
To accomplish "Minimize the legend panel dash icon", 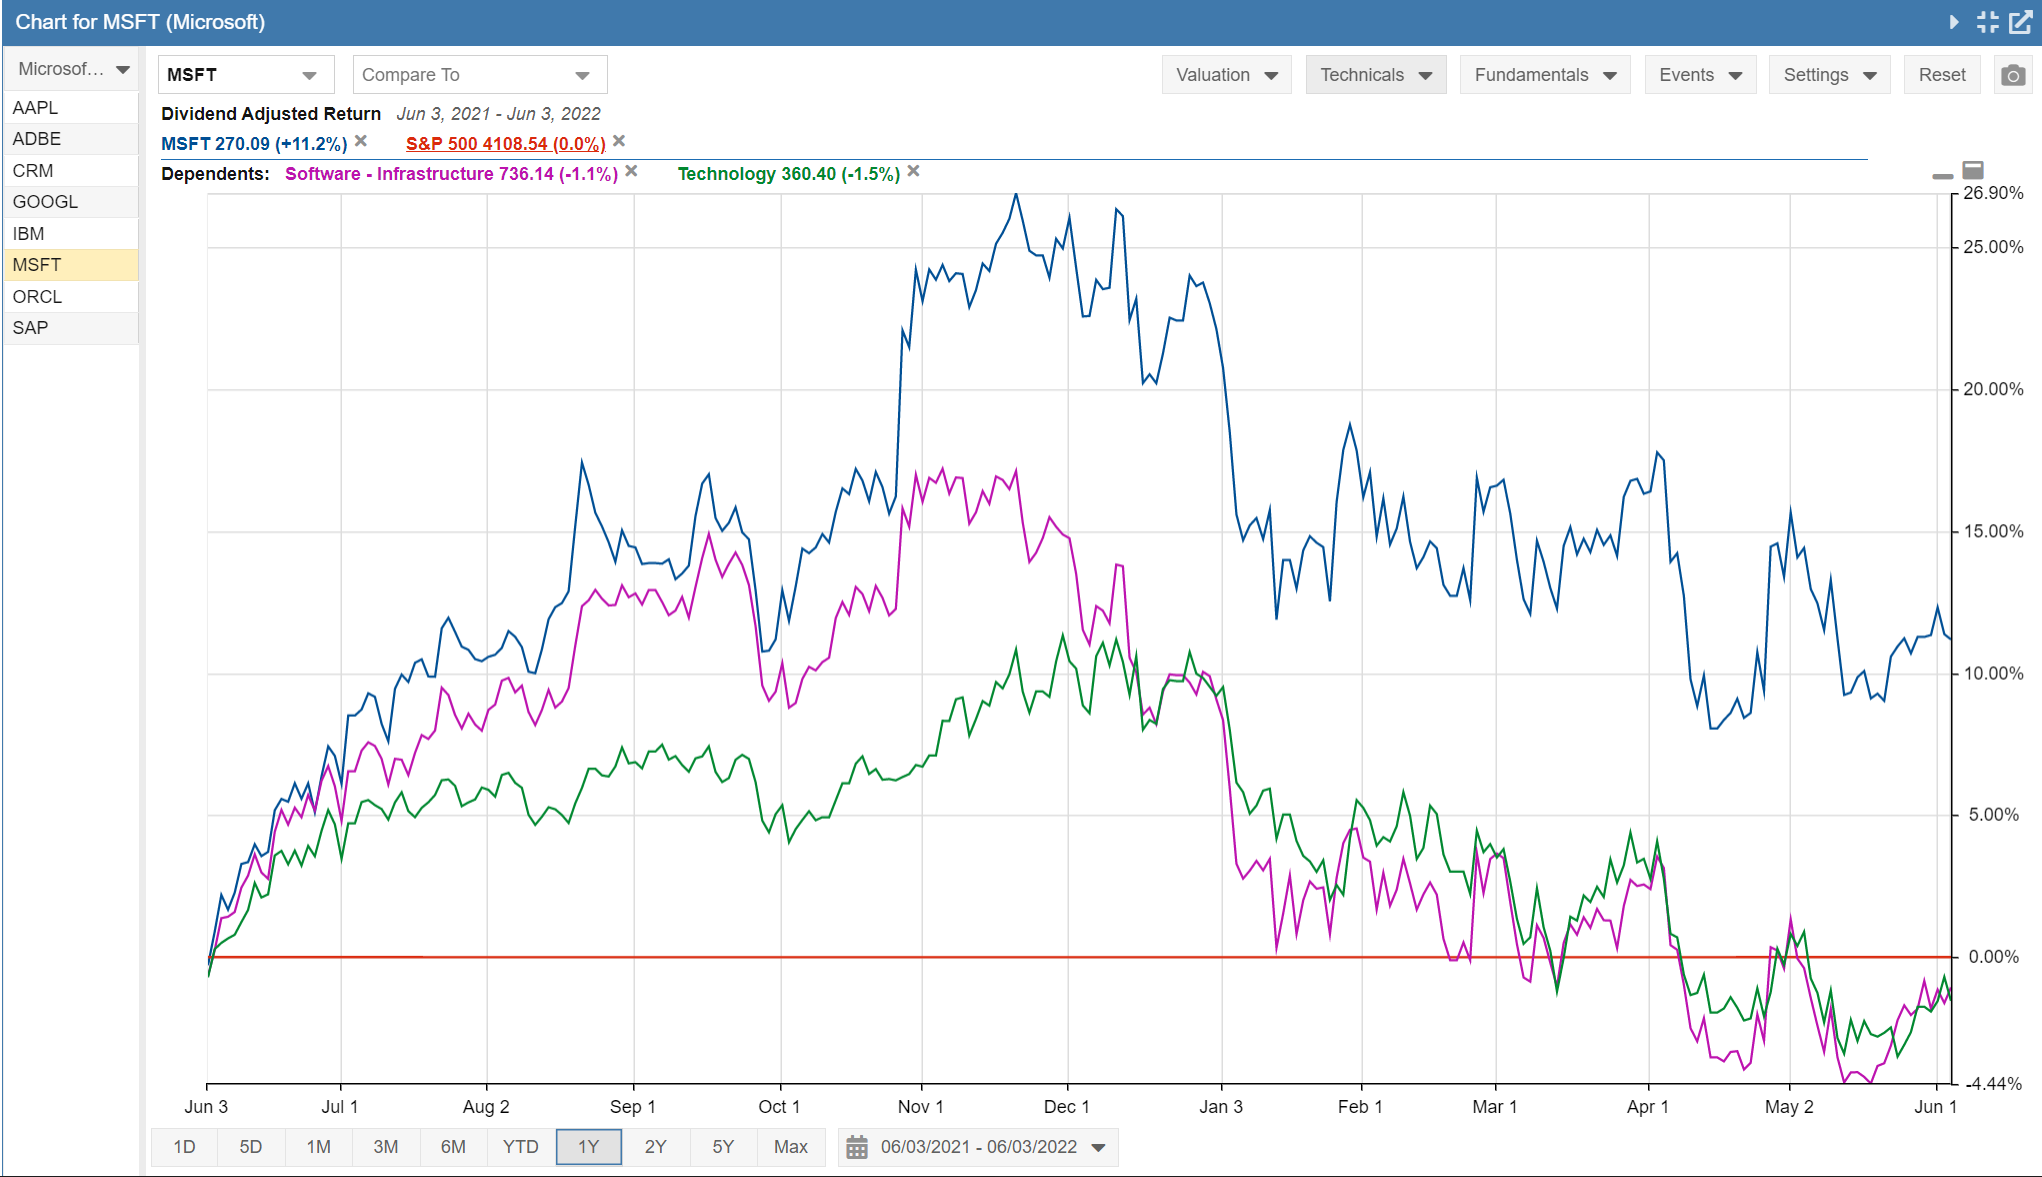I will 1943,176.
